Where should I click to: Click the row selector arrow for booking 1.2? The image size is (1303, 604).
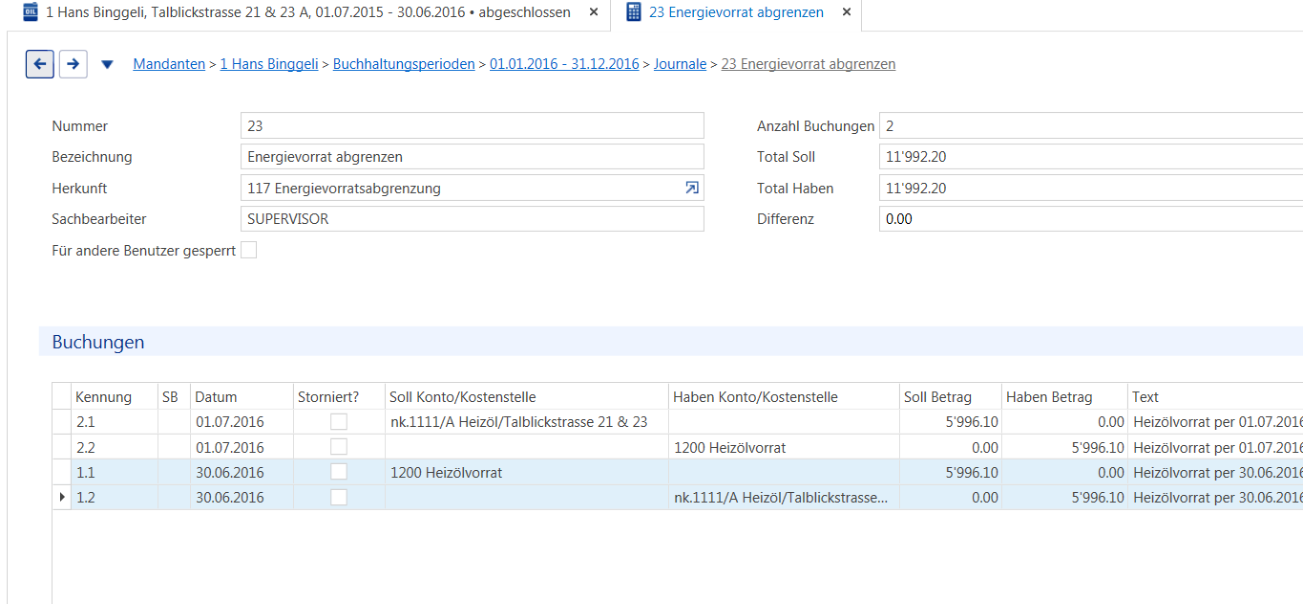point(62,497)
